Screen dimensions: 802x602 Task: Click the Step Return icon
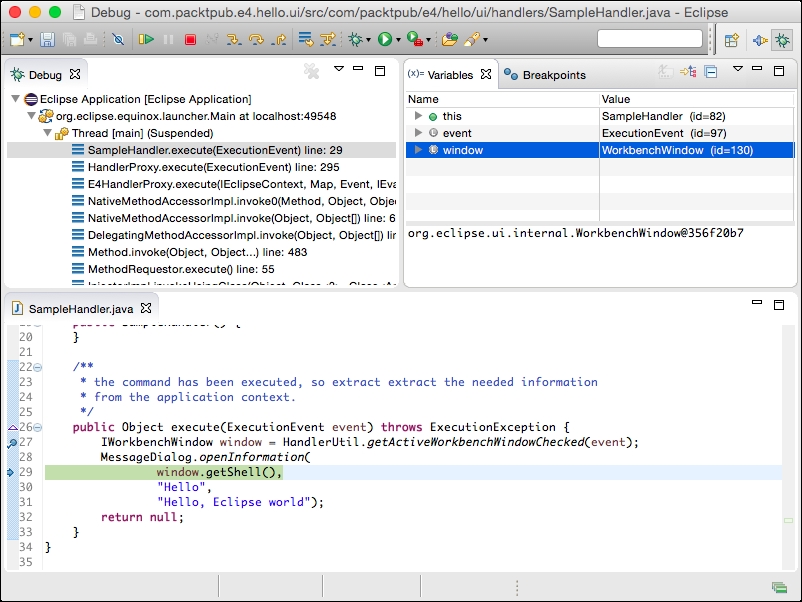click(x=277, y=40)
